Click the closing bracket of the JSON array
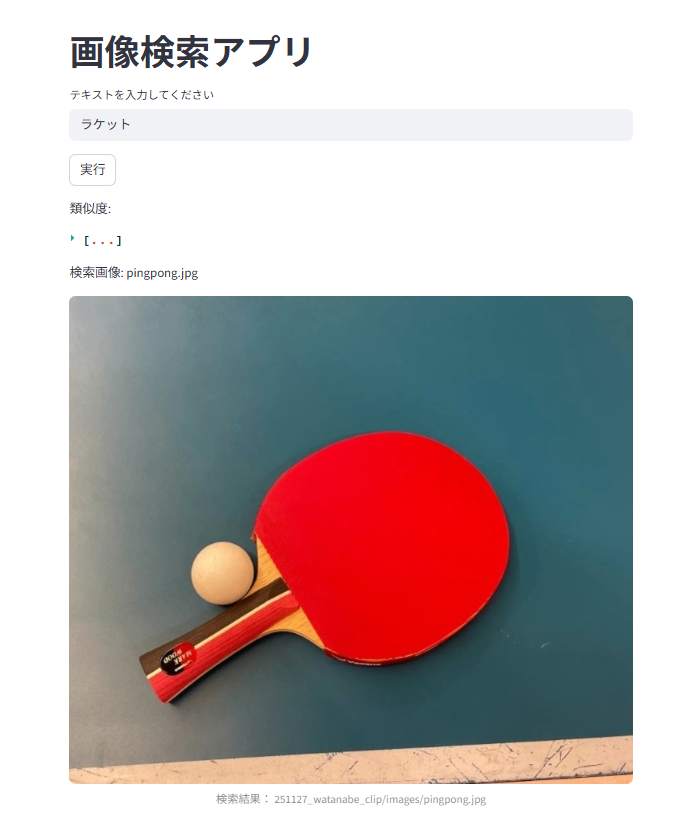Screen dimensions: 687x826 [x=119, y=241]
